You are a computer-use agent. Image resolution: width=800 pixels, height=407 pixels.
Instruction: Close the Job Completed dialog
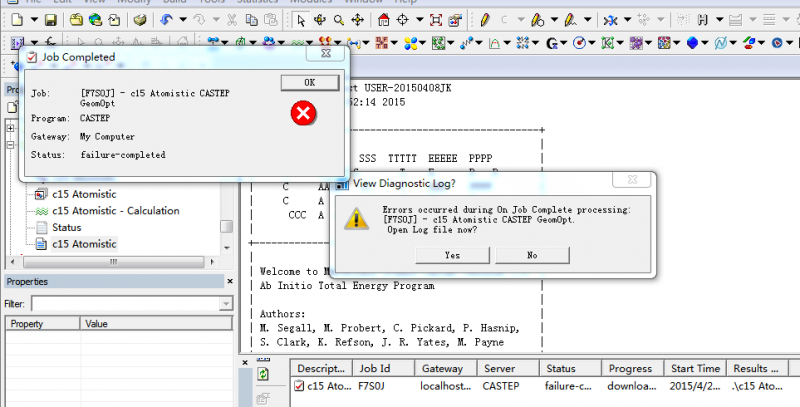tap(326, 53)
